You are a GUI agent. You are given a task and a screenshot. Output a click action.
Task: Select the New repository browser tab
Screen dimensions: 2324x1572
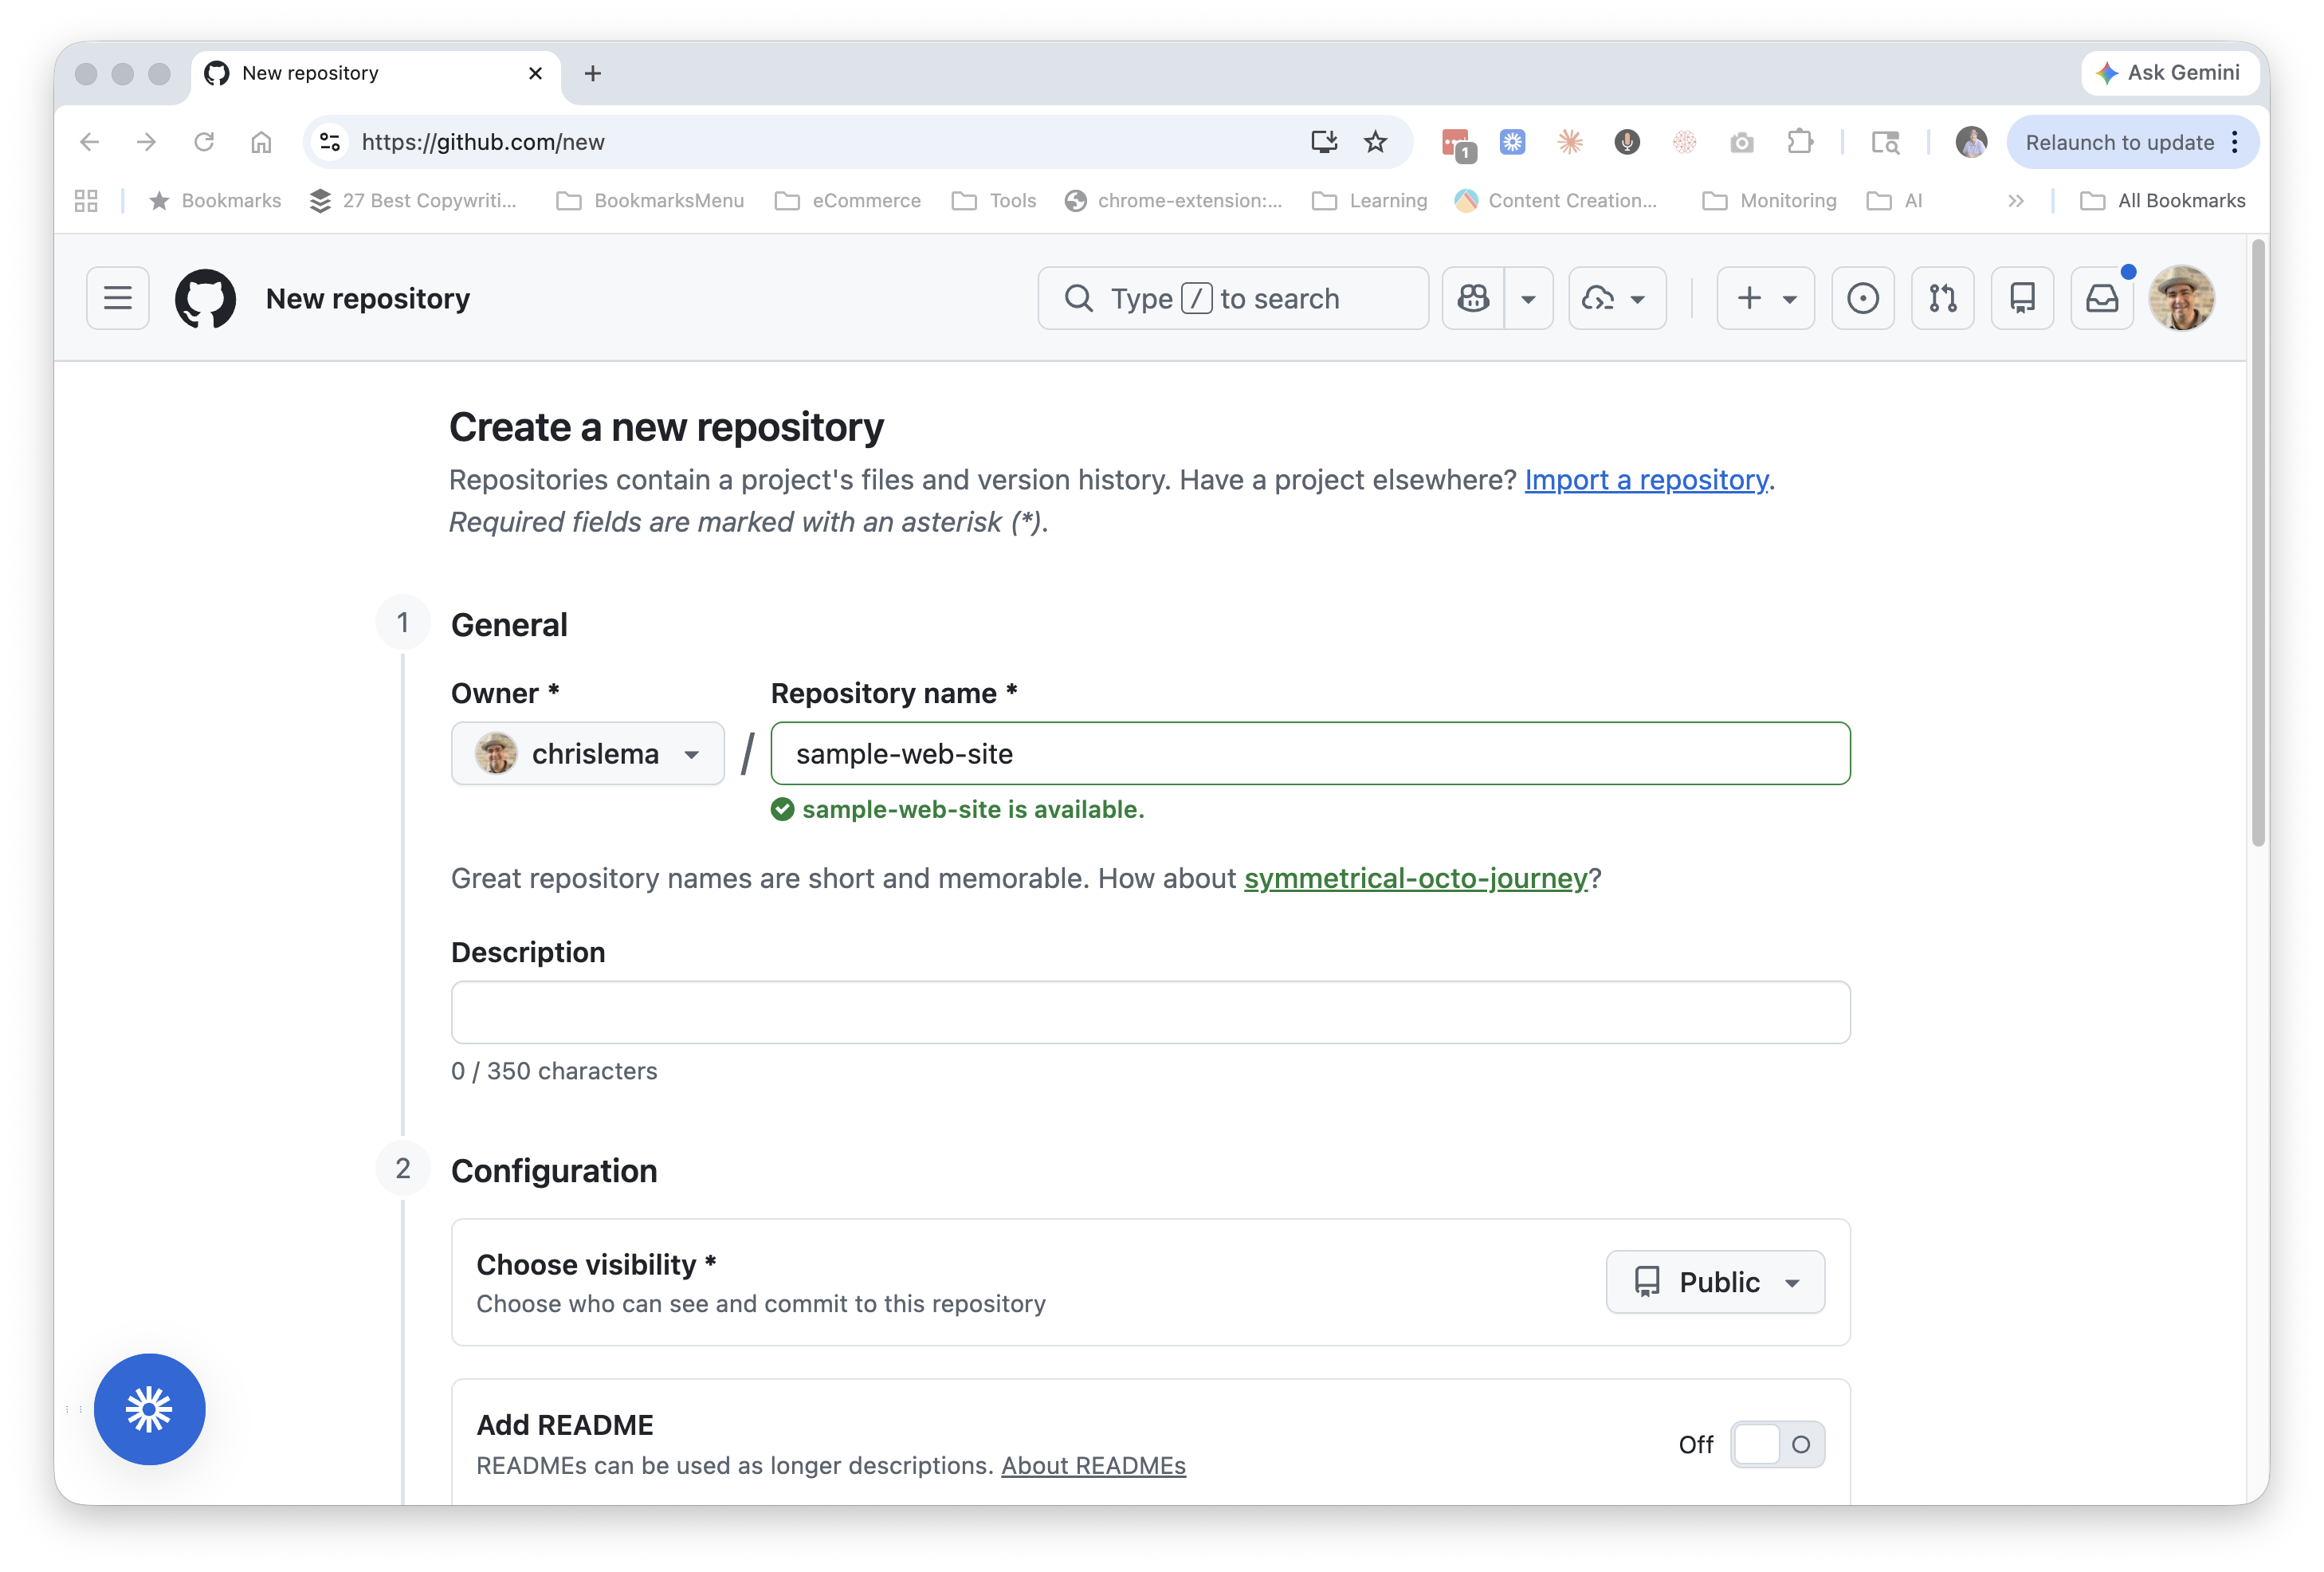[370, 73]
